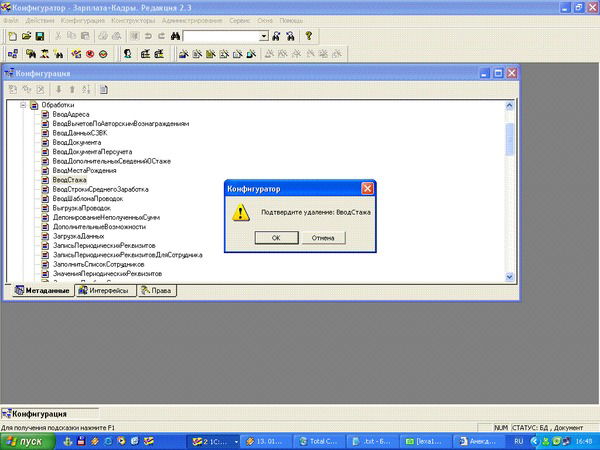Click OK to confirm deletion

point(276,238)
